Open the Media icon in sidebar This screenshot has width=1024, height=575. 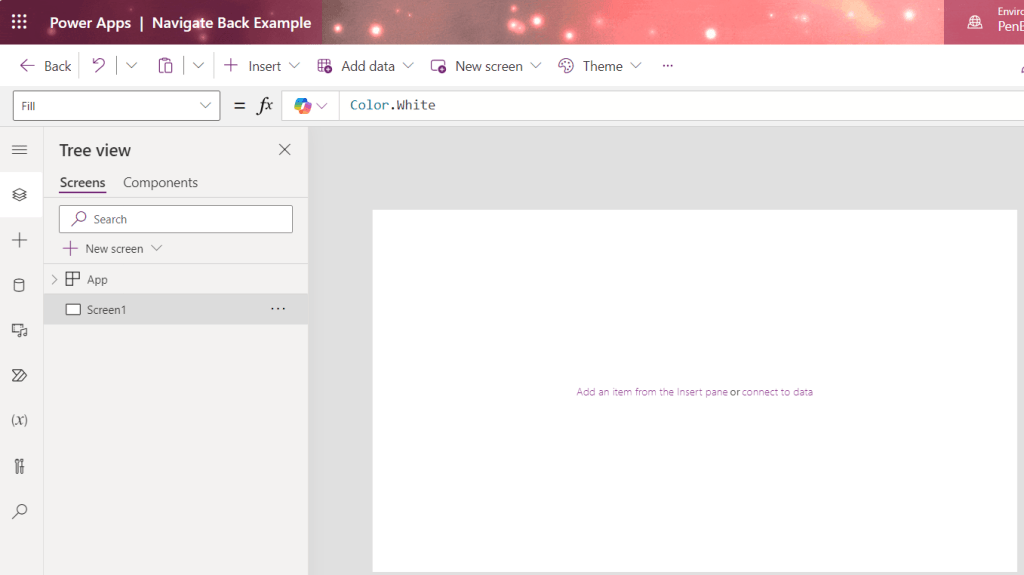19,330
